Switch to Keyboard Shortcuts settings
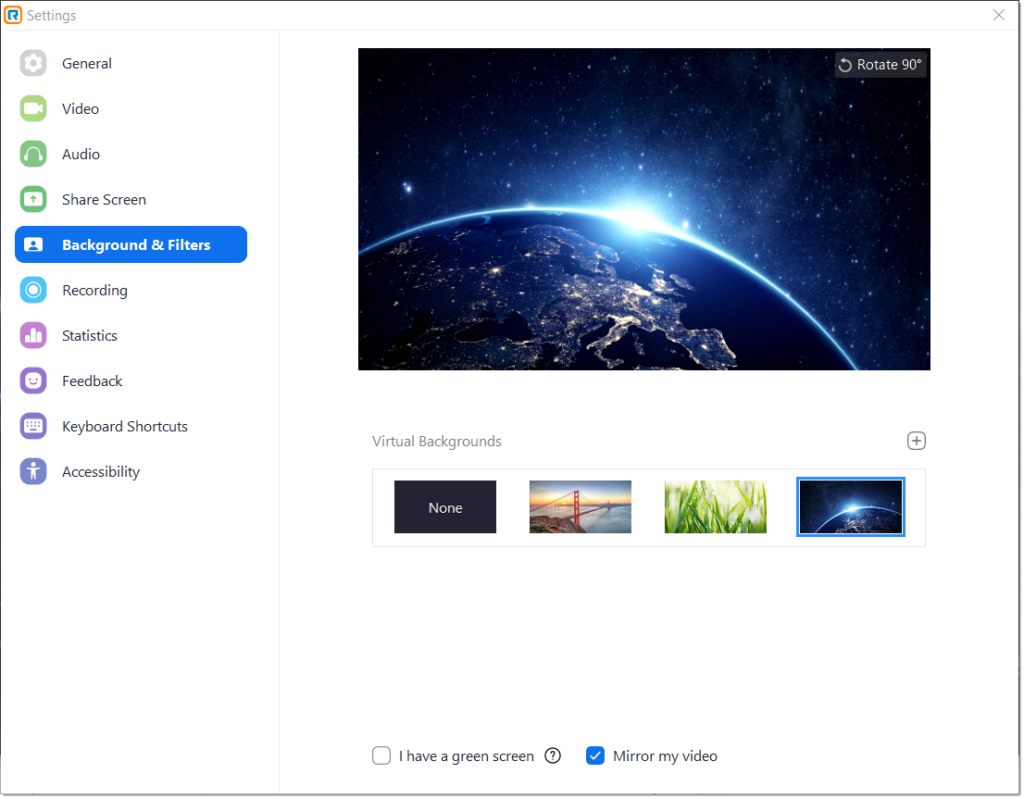Image resolution: width=1024 pixels, height=799 pixels. point(124,426)
